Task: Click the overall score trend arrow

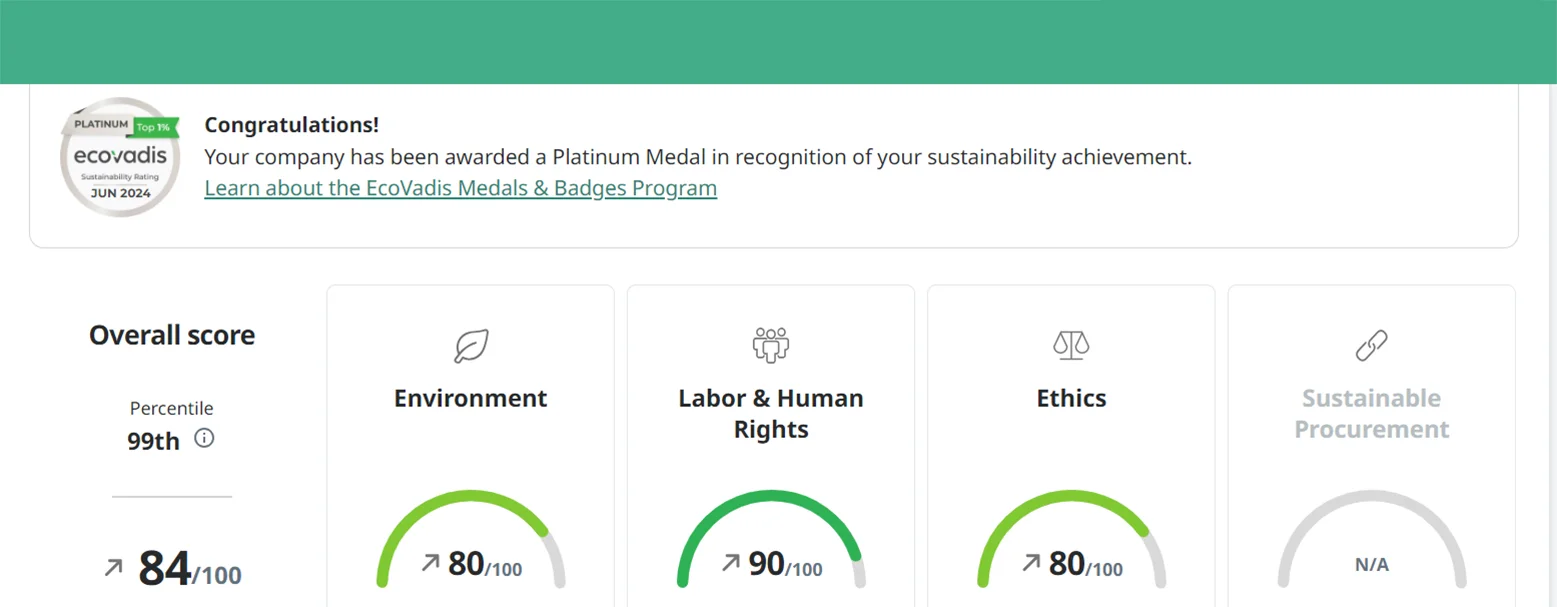Action: (114, 569)
